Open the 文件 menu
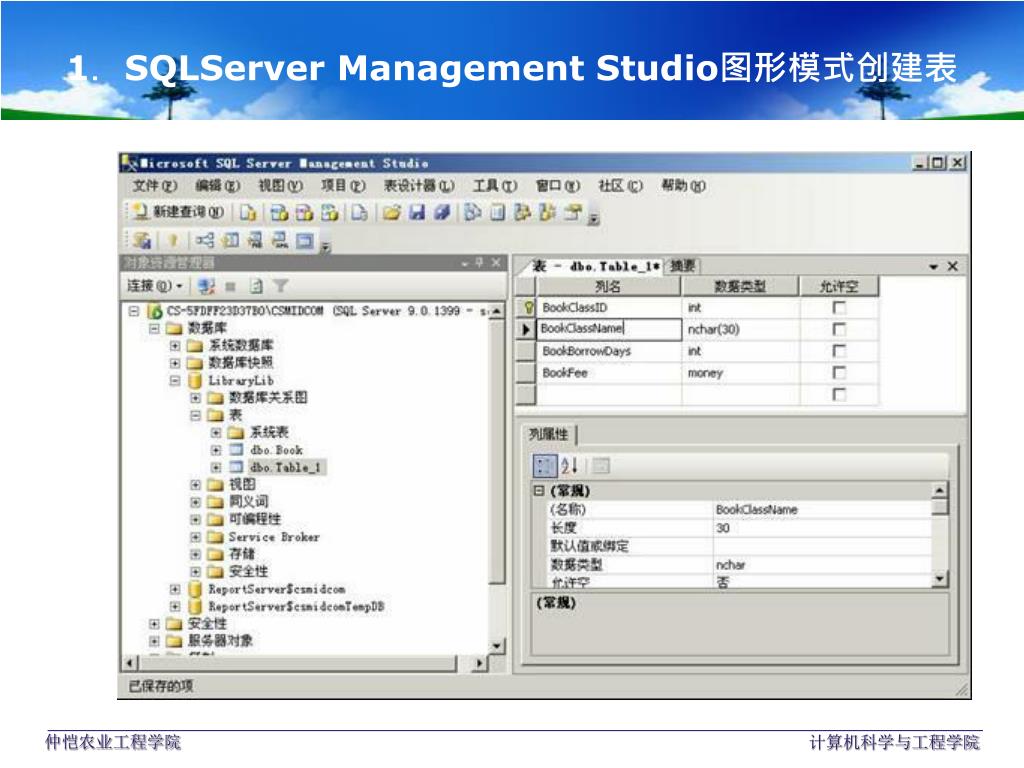Viewport: 1024px width, 768px height. (x=155, y=185)
